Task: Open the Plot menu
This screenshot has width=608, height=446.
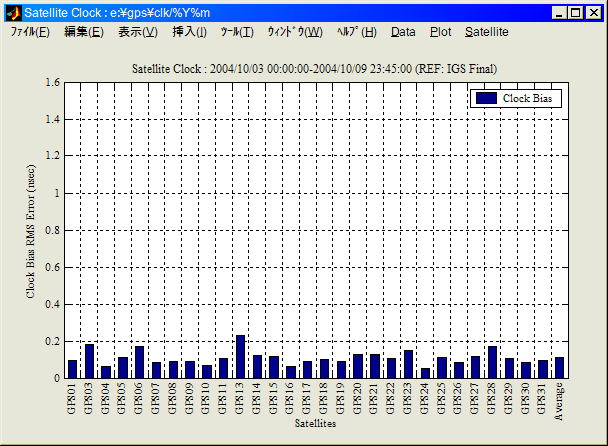Action: (440, 32)
